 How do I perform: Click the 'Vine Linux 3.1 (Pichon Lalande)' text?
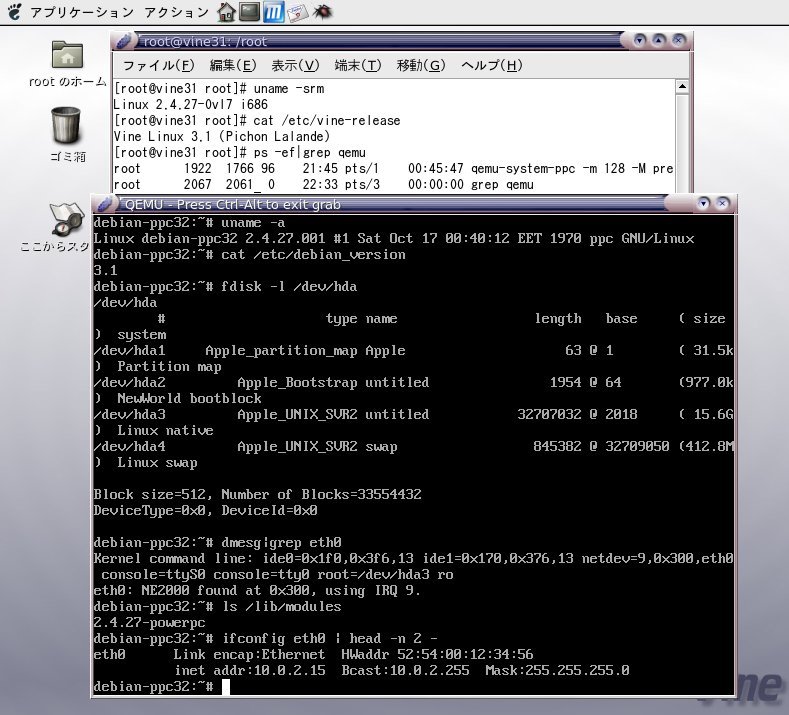[x=221, y=136]
